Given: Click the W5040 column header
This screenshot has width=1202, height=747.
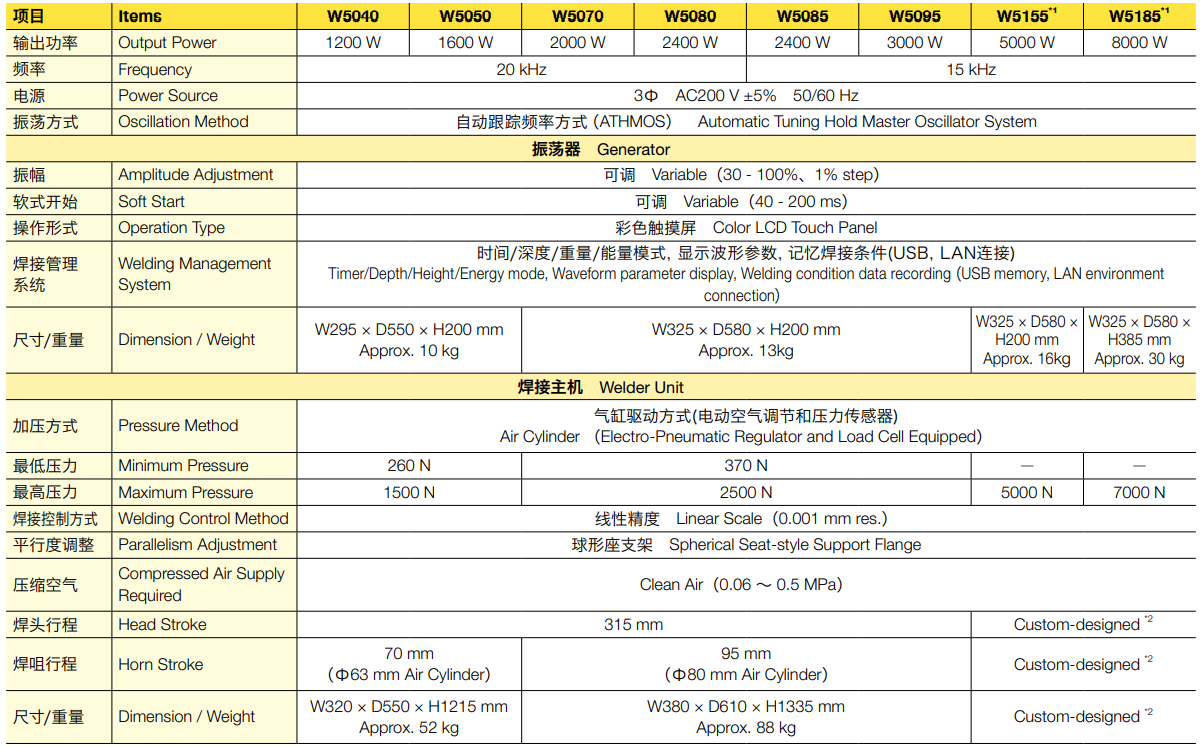Looking at the screenshot, I should coord(353,16).
